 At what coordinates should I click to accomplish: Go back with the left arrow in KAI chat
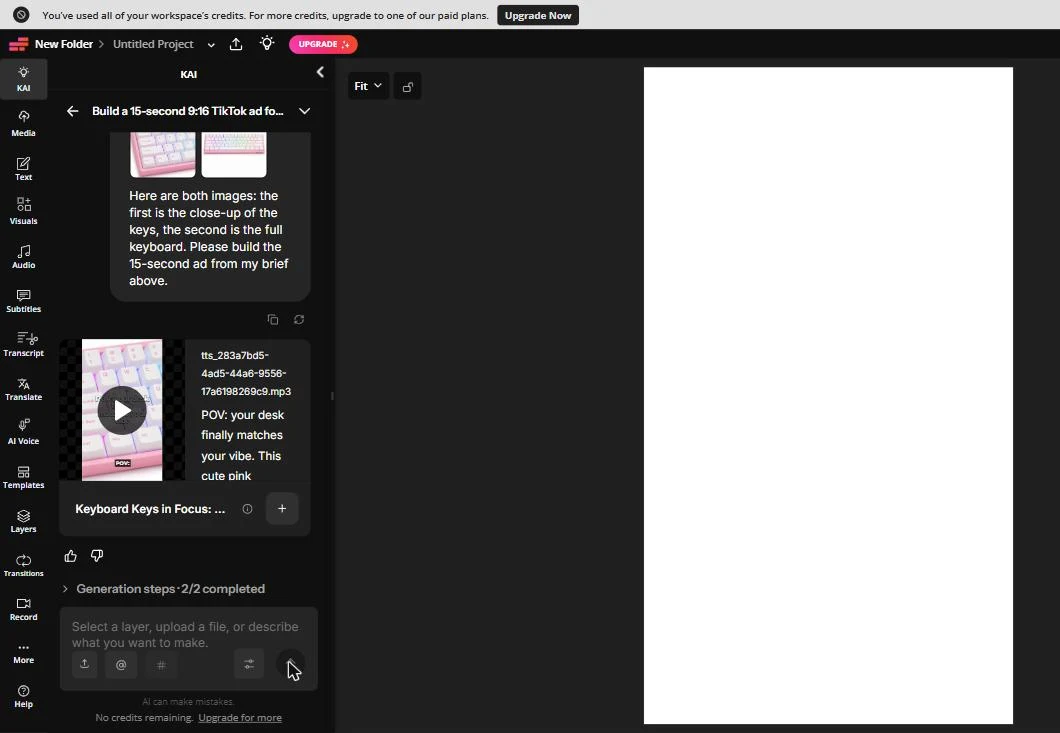pyautogui.click(x=72, y=111)
